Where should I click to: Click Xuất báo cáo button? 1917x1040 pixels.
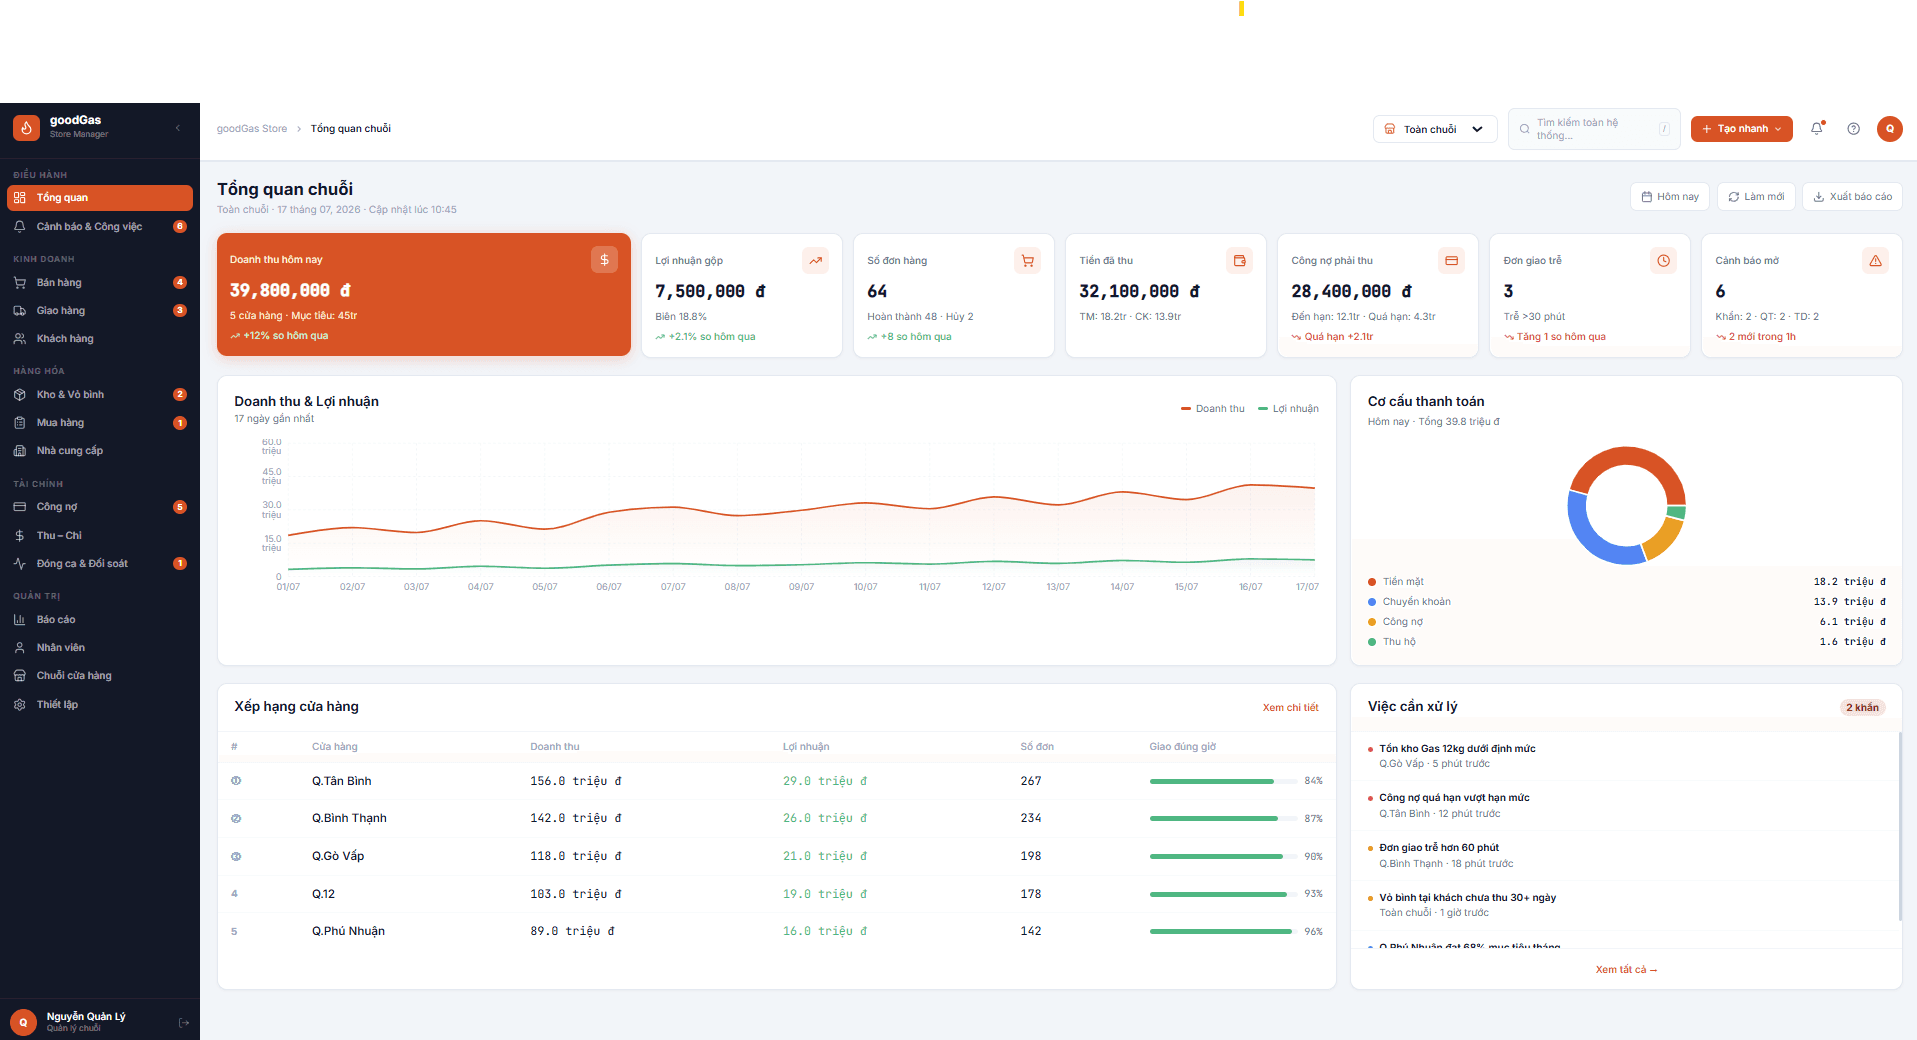pos(1852,197)
